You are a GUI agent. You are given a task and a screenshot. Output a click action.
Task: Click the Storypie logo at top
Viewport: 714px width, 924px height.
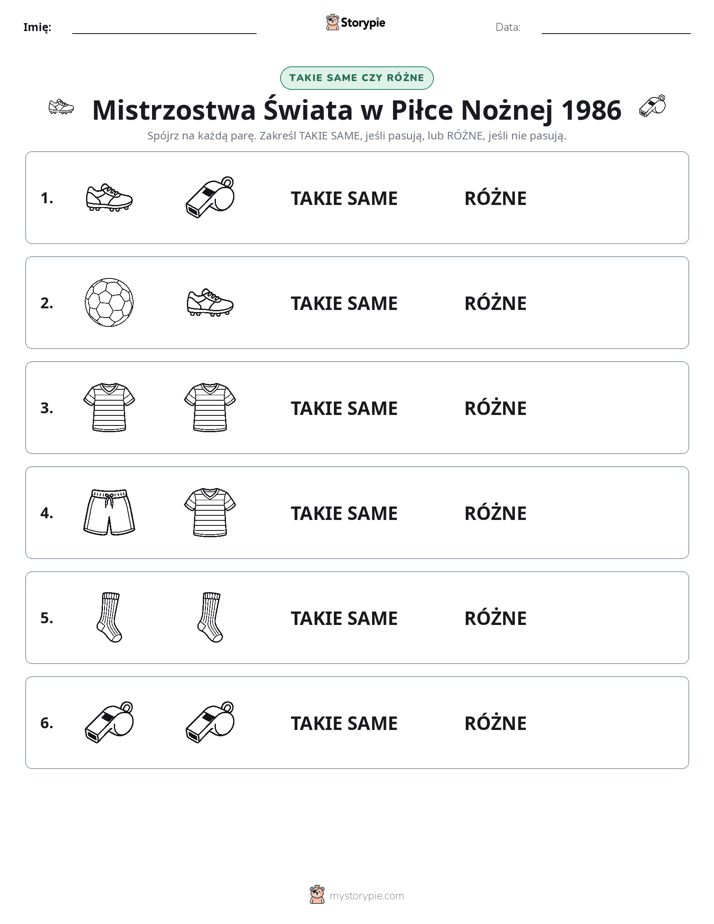pyautogui.click(x=356, y=22)
